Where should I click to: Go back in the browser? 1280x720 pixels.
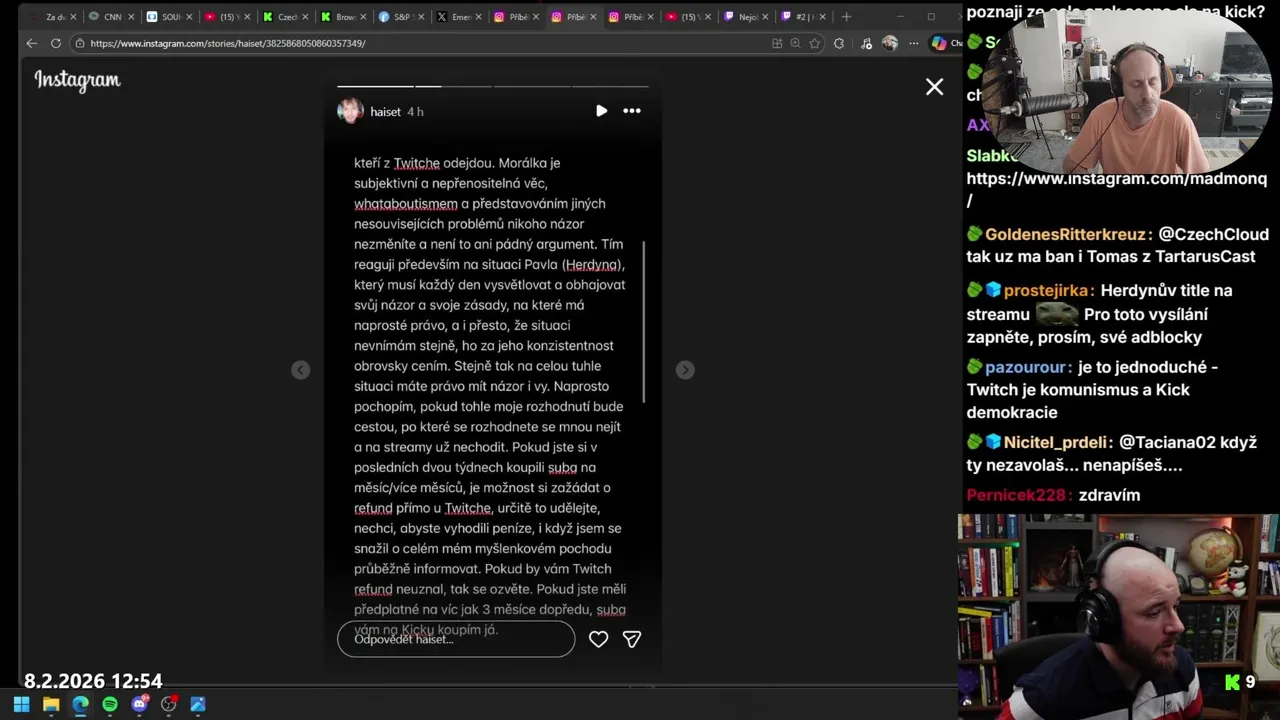(x=31, y=43)
